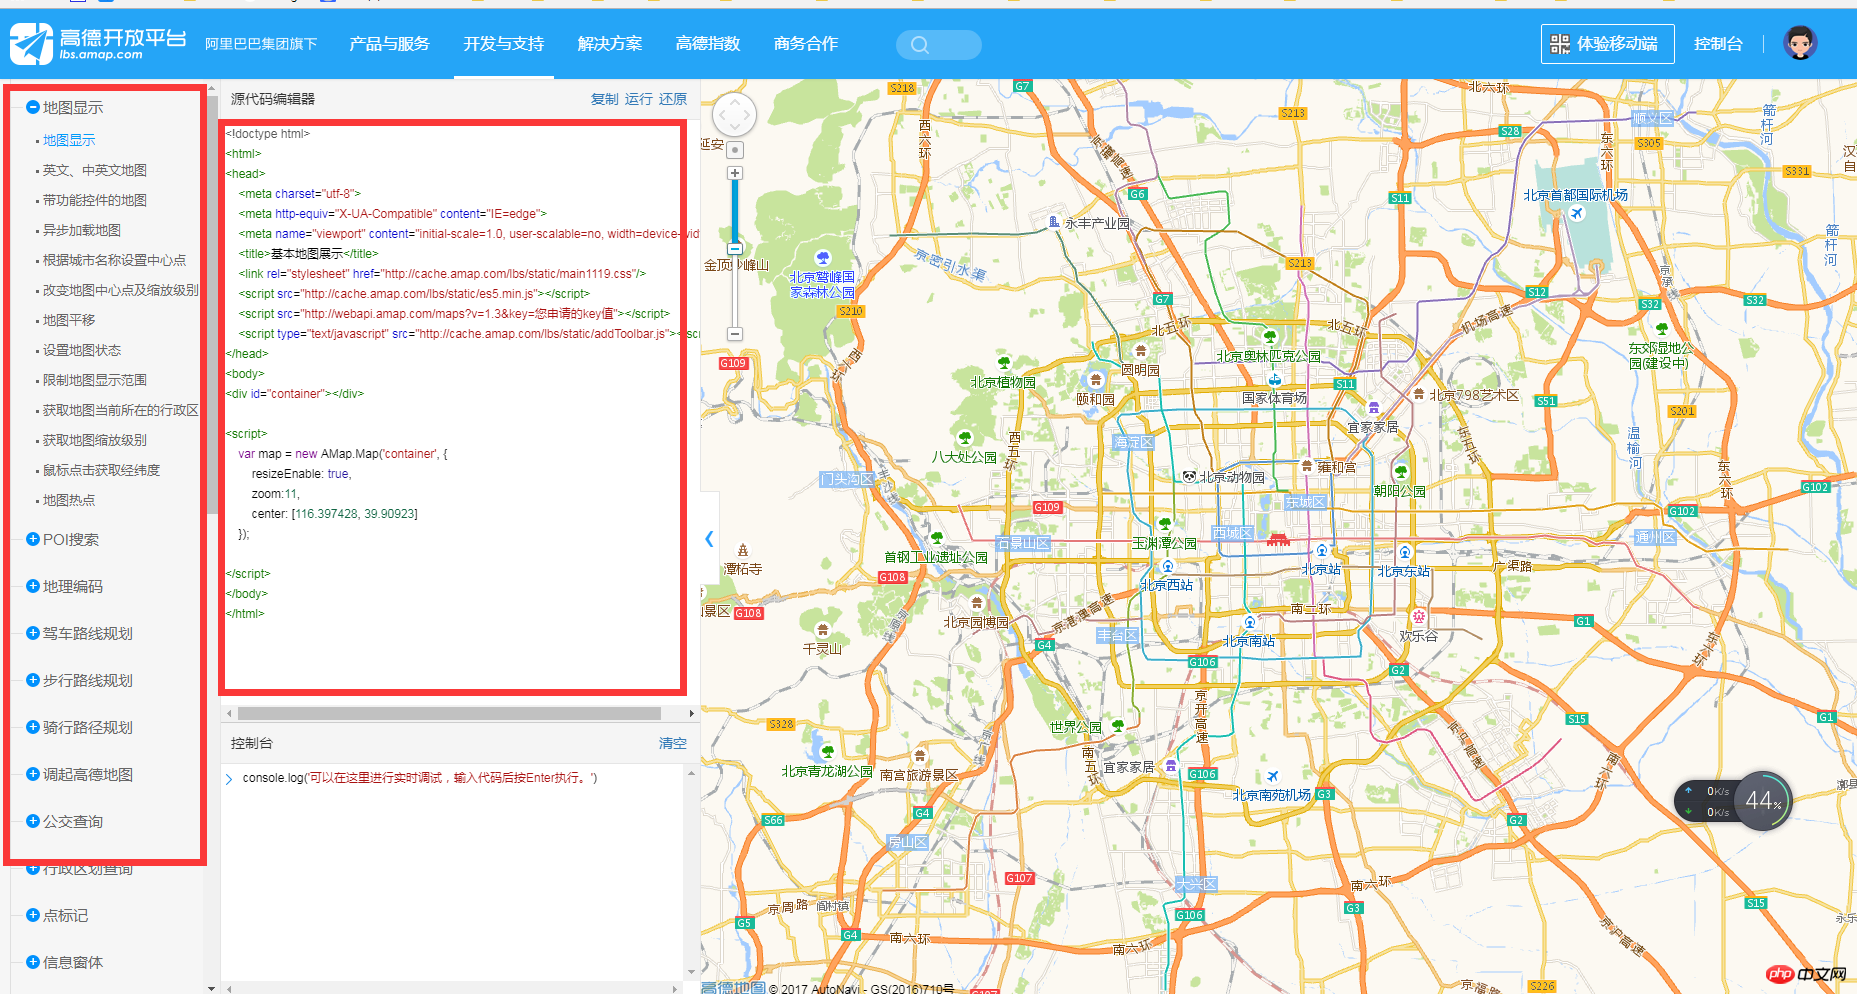
Task: Click the Beijing Capital Airport marker icon
Action: (x=1577, y=213)
